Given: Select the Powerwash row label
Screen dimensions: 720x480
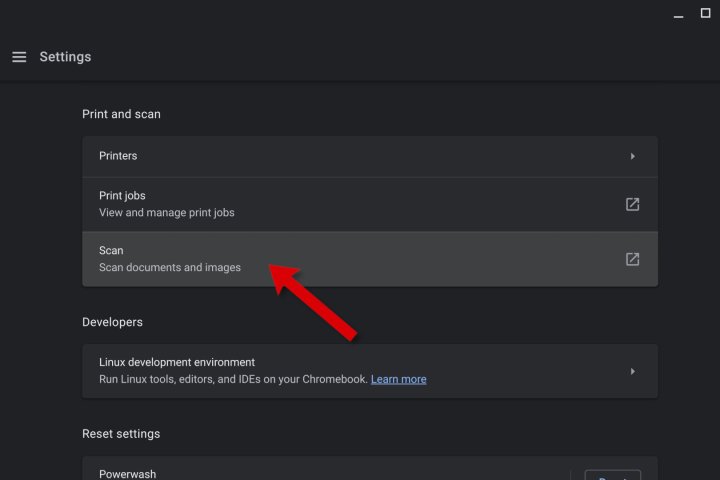Looking at the screenshot, I should pos(128,474).
